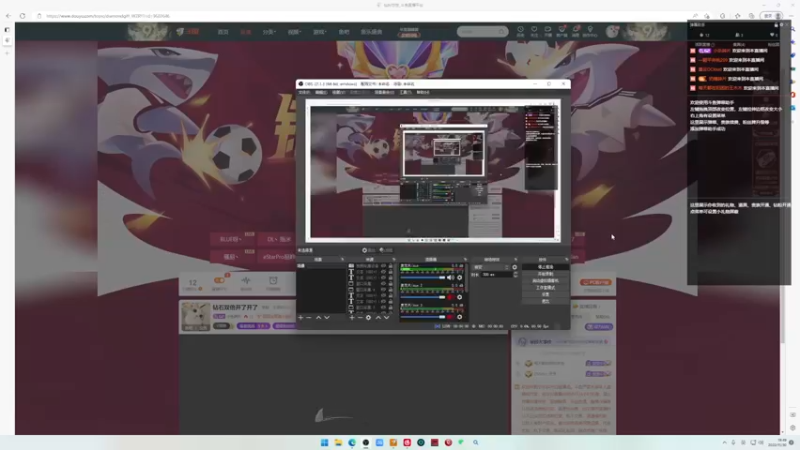The height and width of the screenshot is (450, 800).
Task: Move scene up in OBS Scenes dock
Action: [318, 317]
